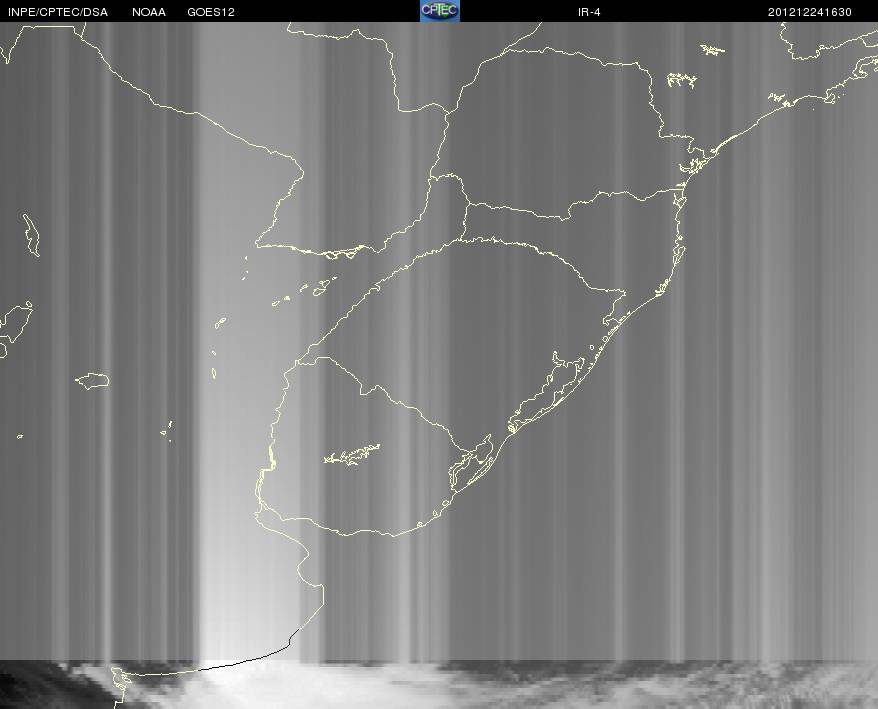Select the jagged island outline near top right
The image size is (878, 709).
point(681,80)
